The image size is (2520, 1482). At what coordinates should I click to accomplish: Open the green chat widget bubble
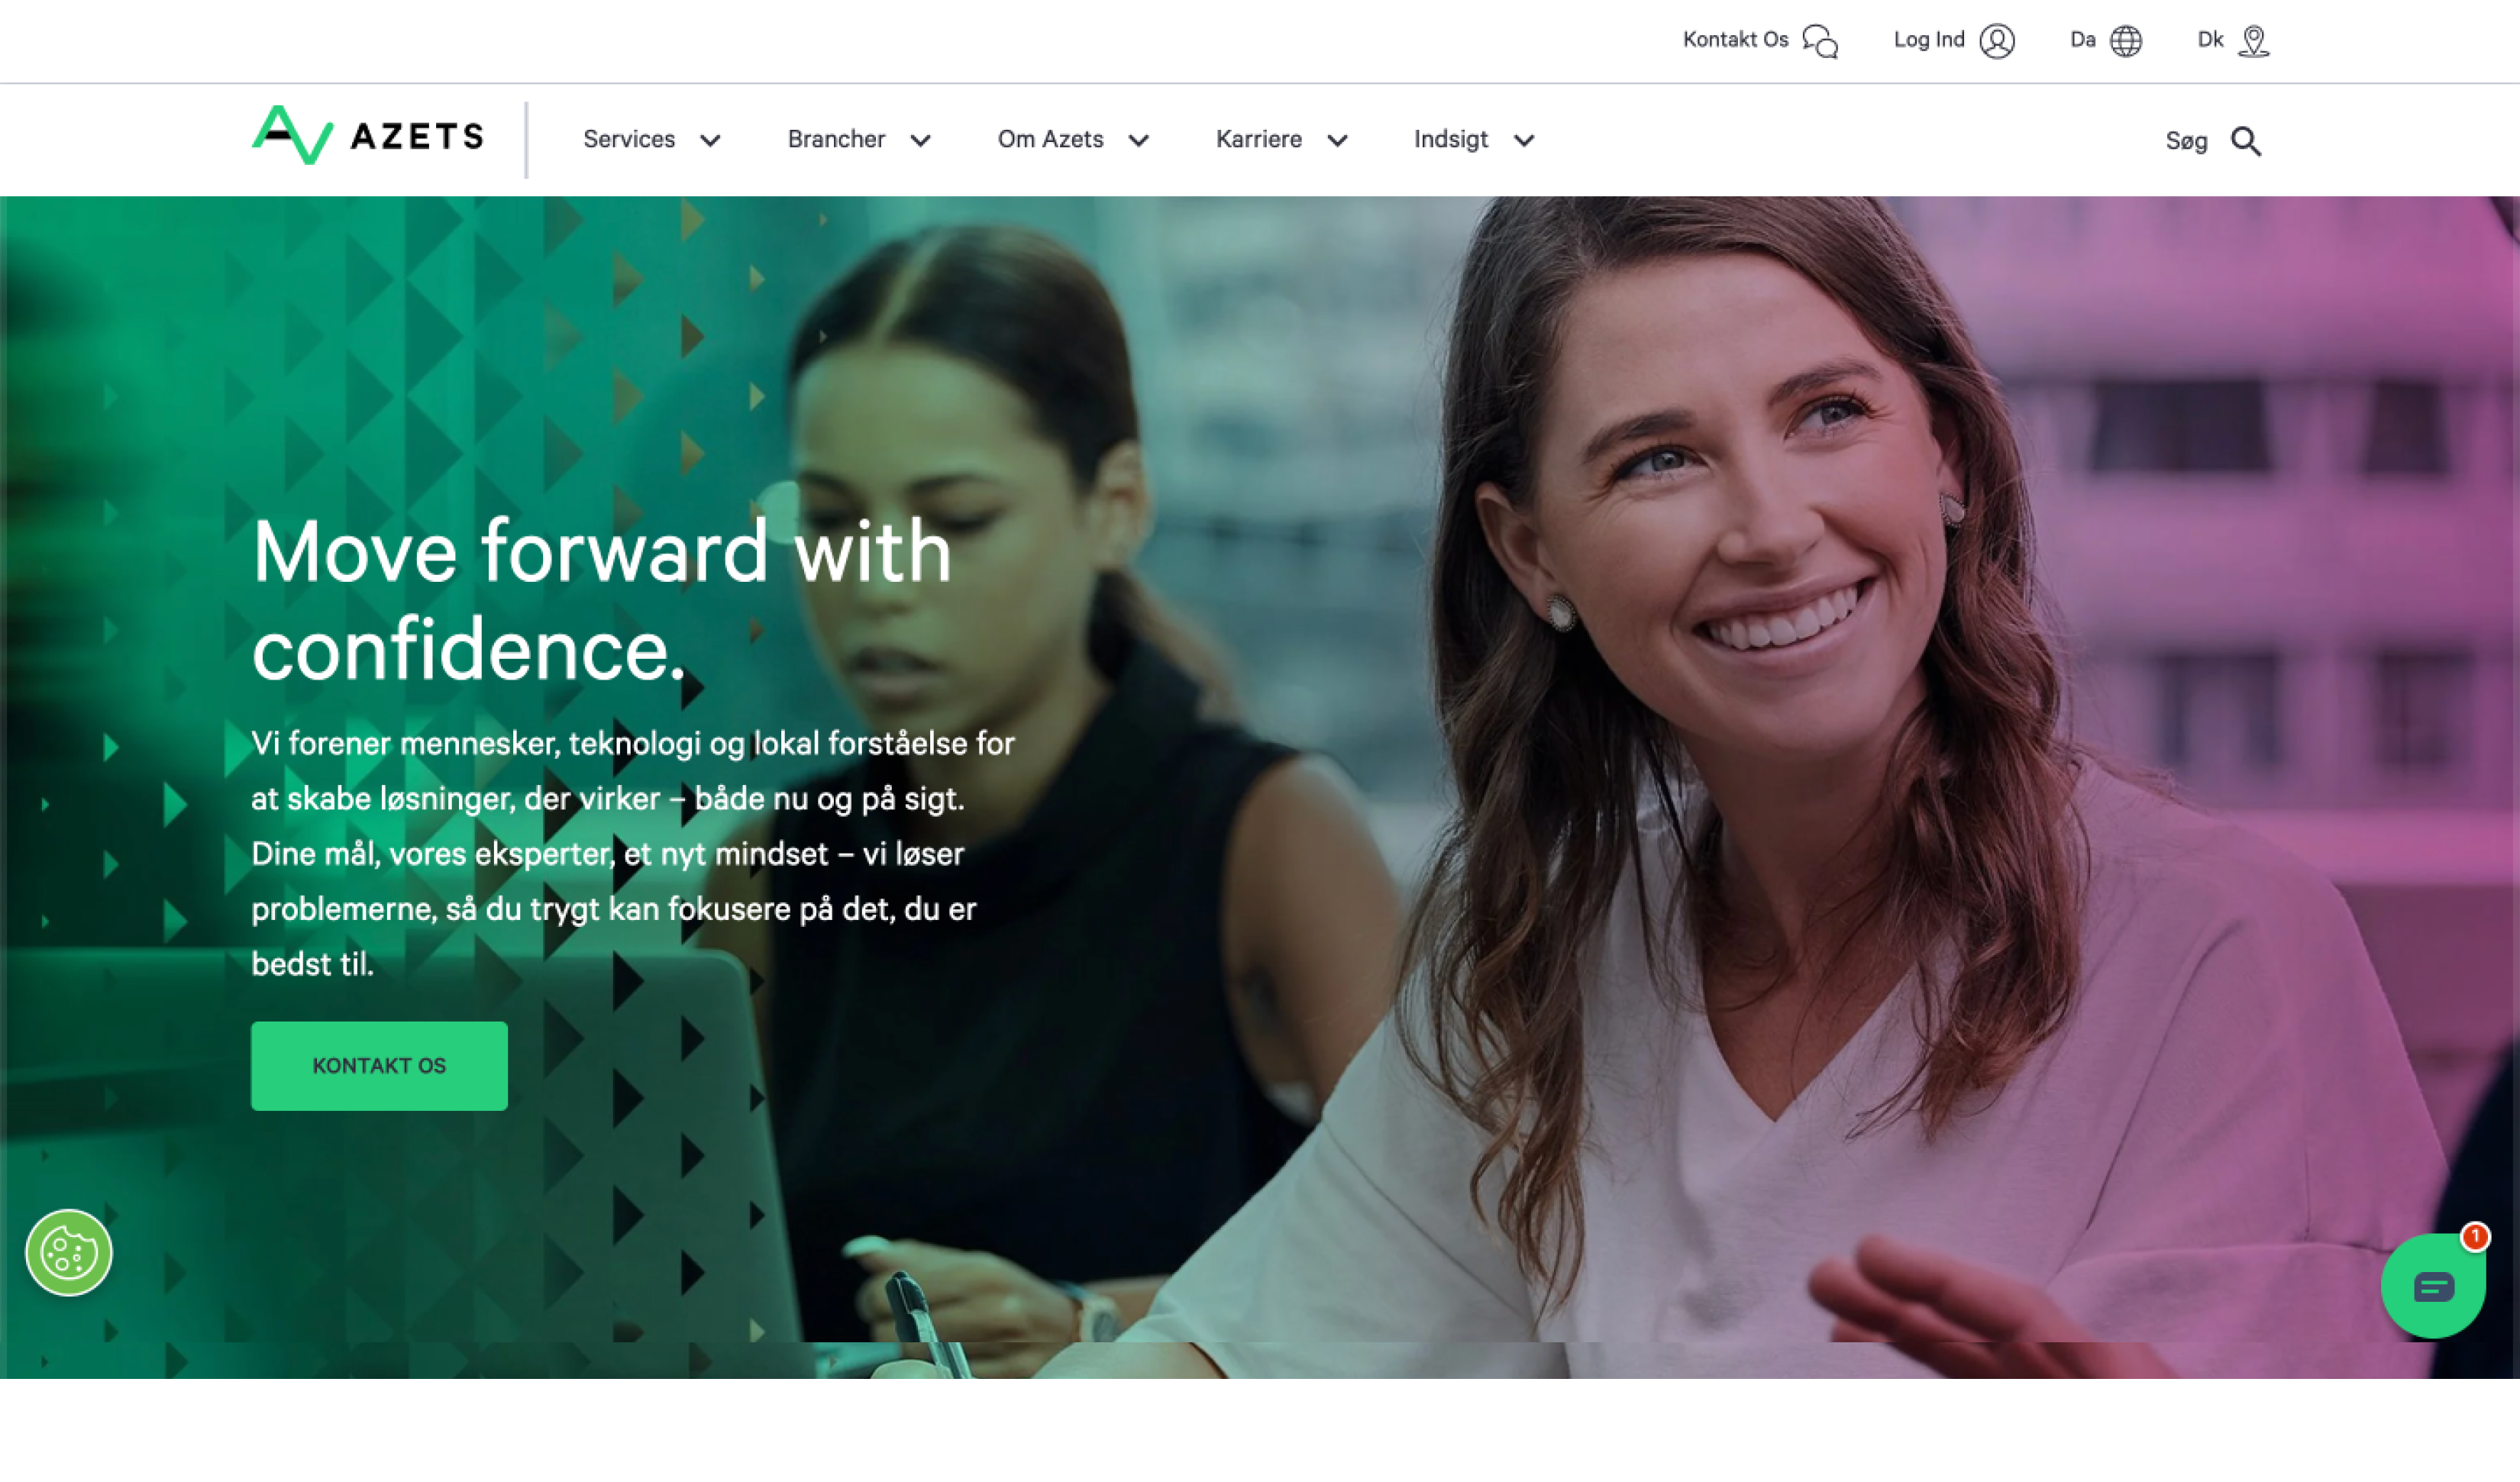point(2433,1286)
